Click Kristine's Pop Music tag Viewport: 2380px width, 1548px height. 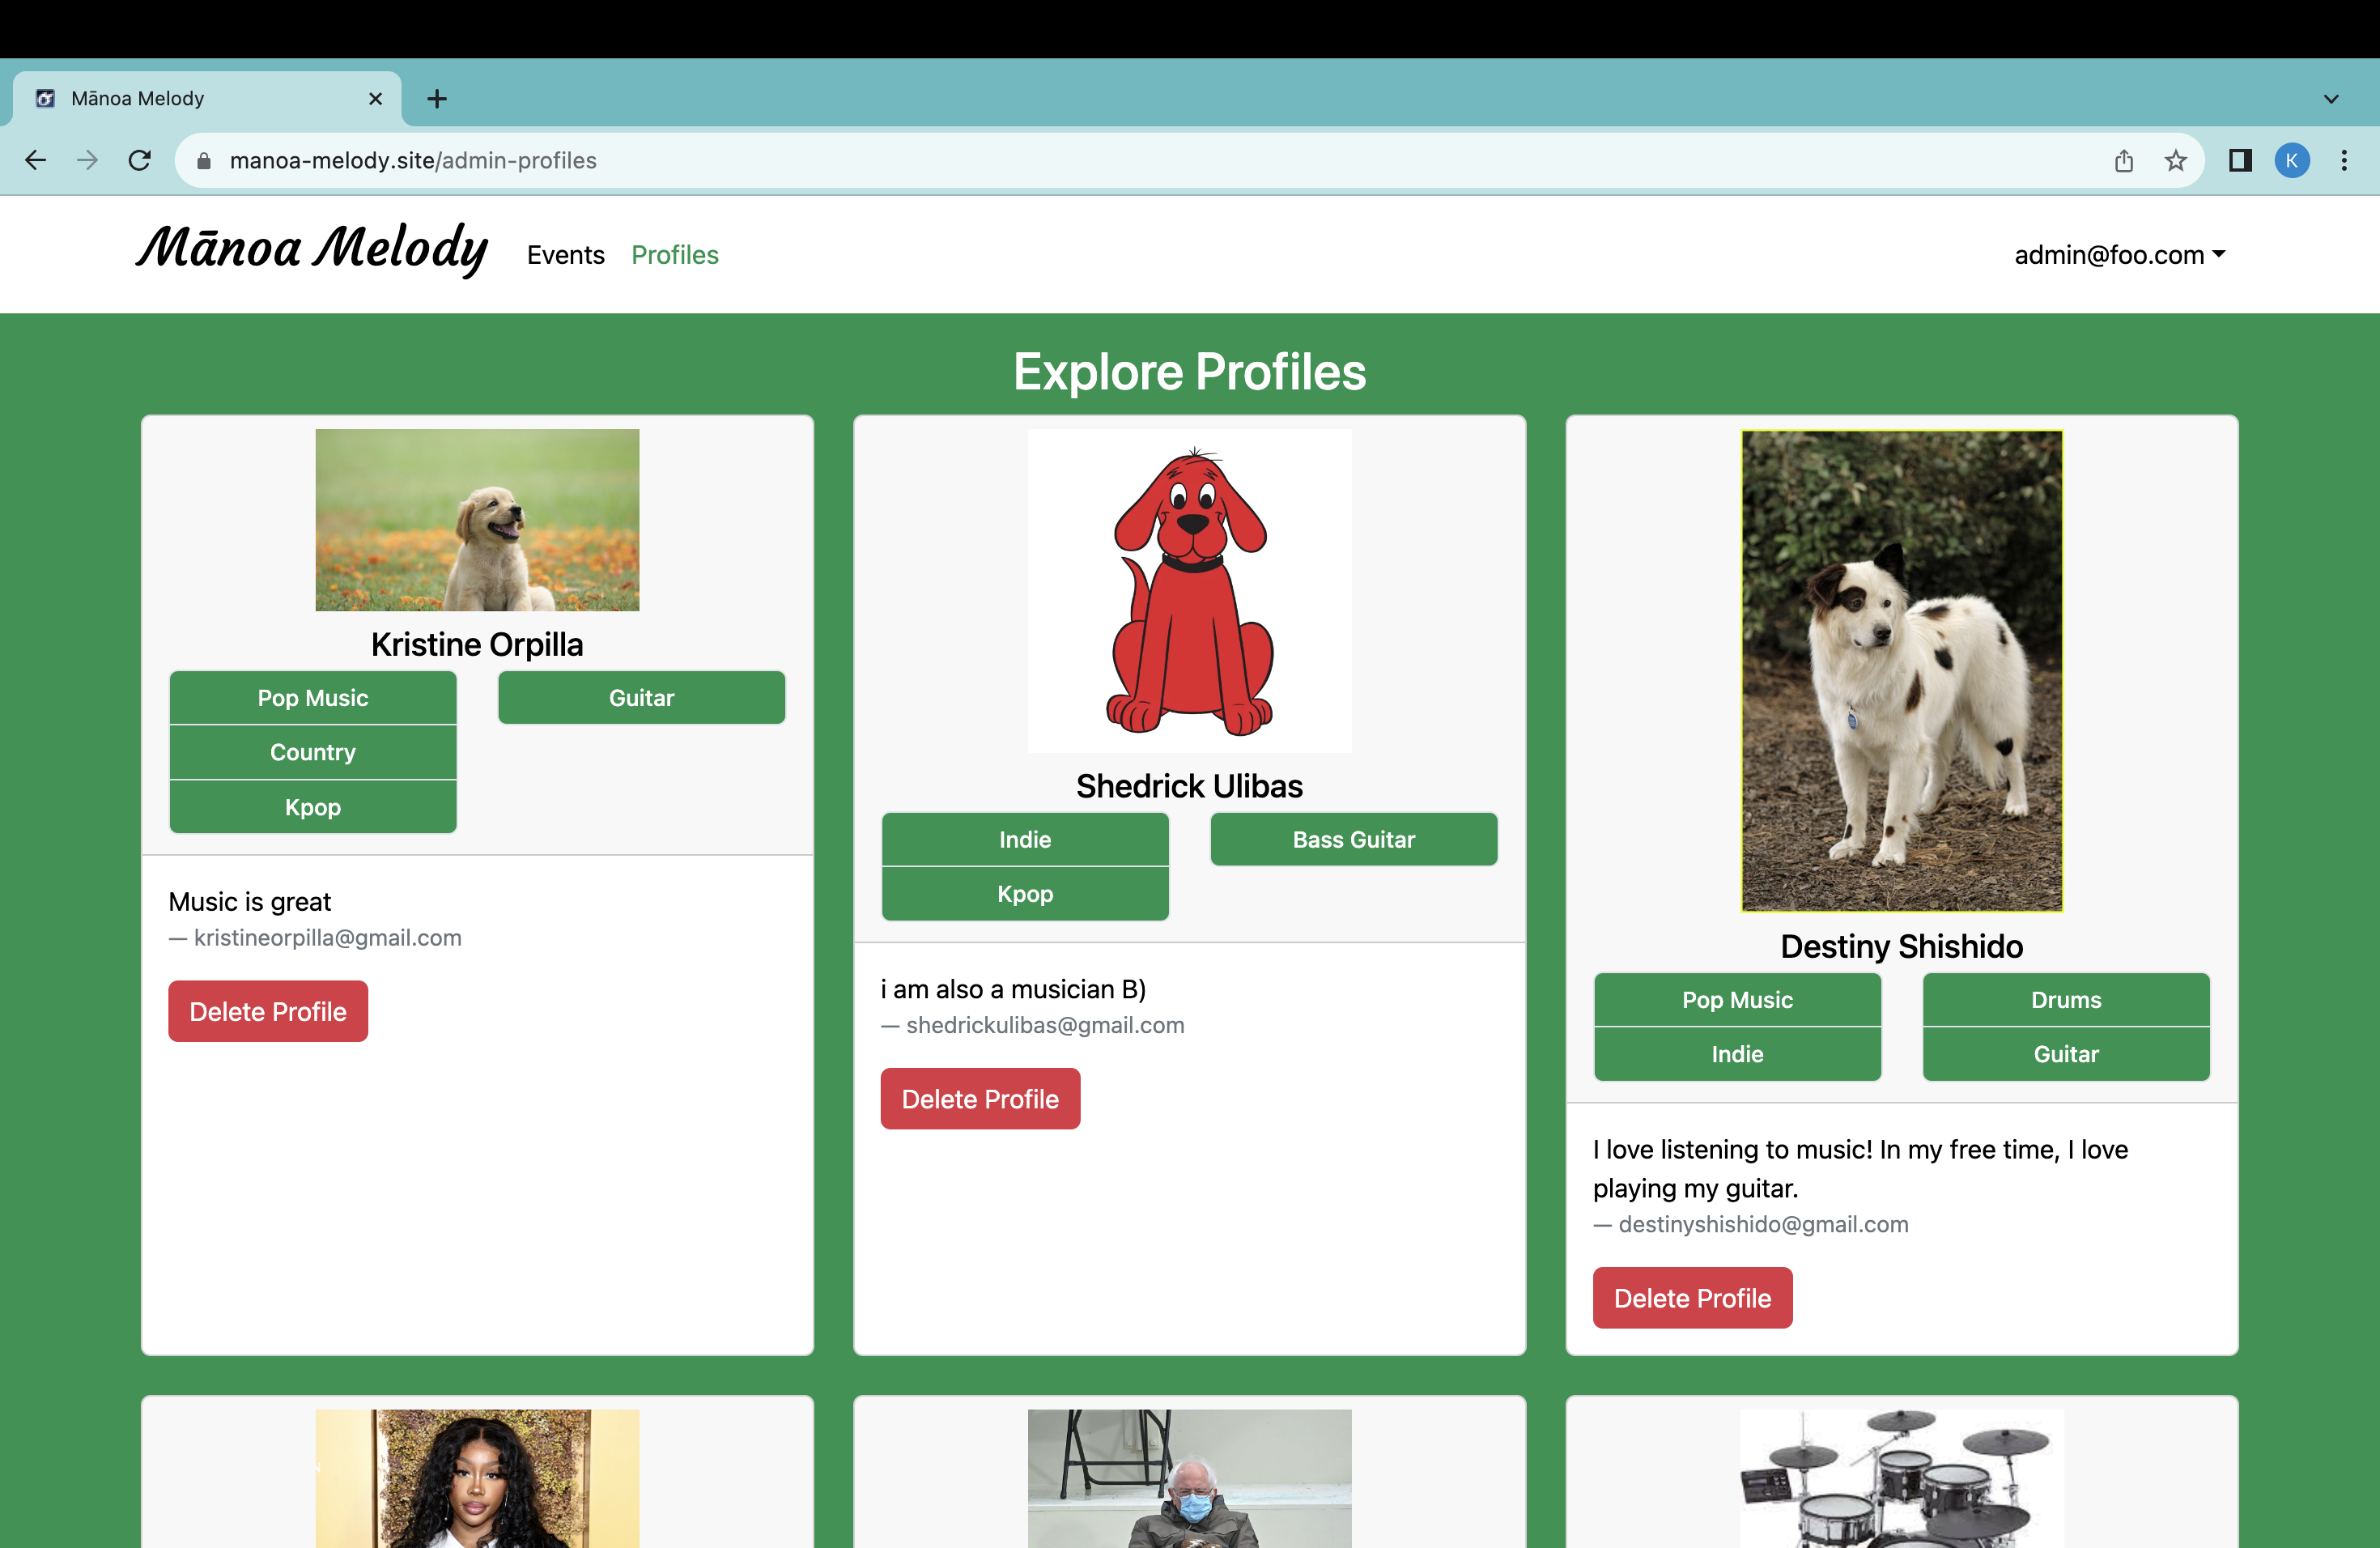pos(313,698)
